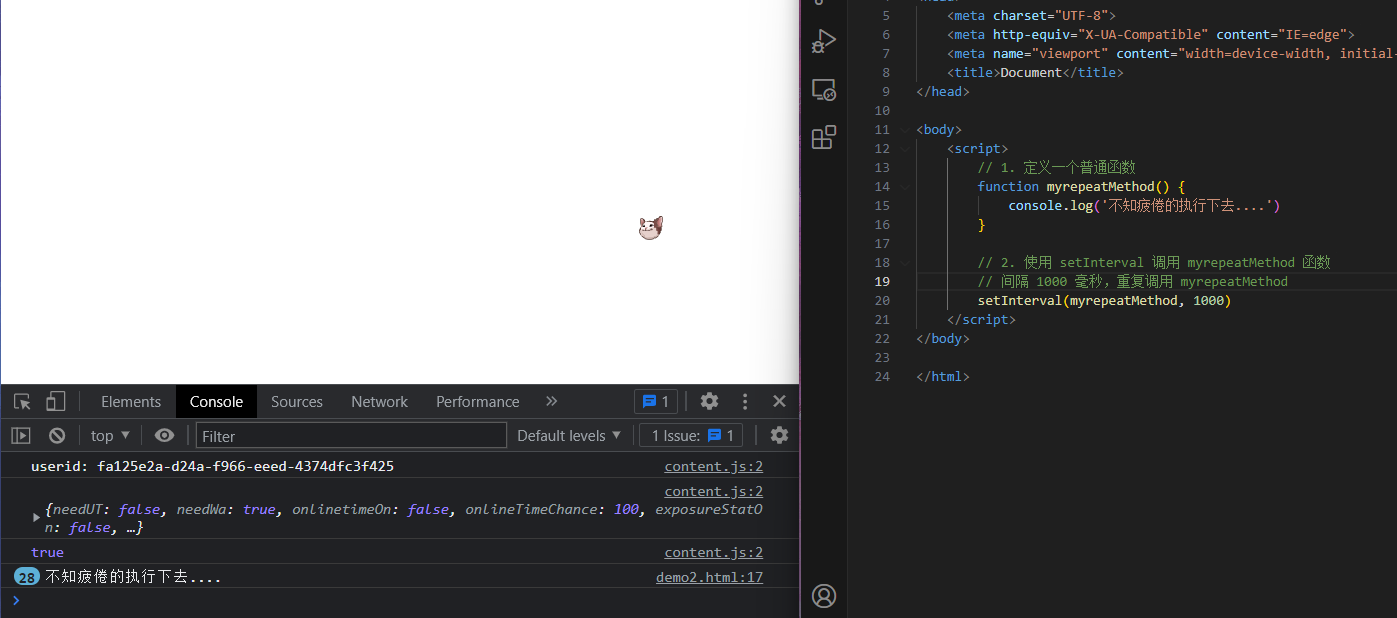Click the console Filter input field
The width and height of the screenshot is (1397, 618).
[x=351, y=436]
